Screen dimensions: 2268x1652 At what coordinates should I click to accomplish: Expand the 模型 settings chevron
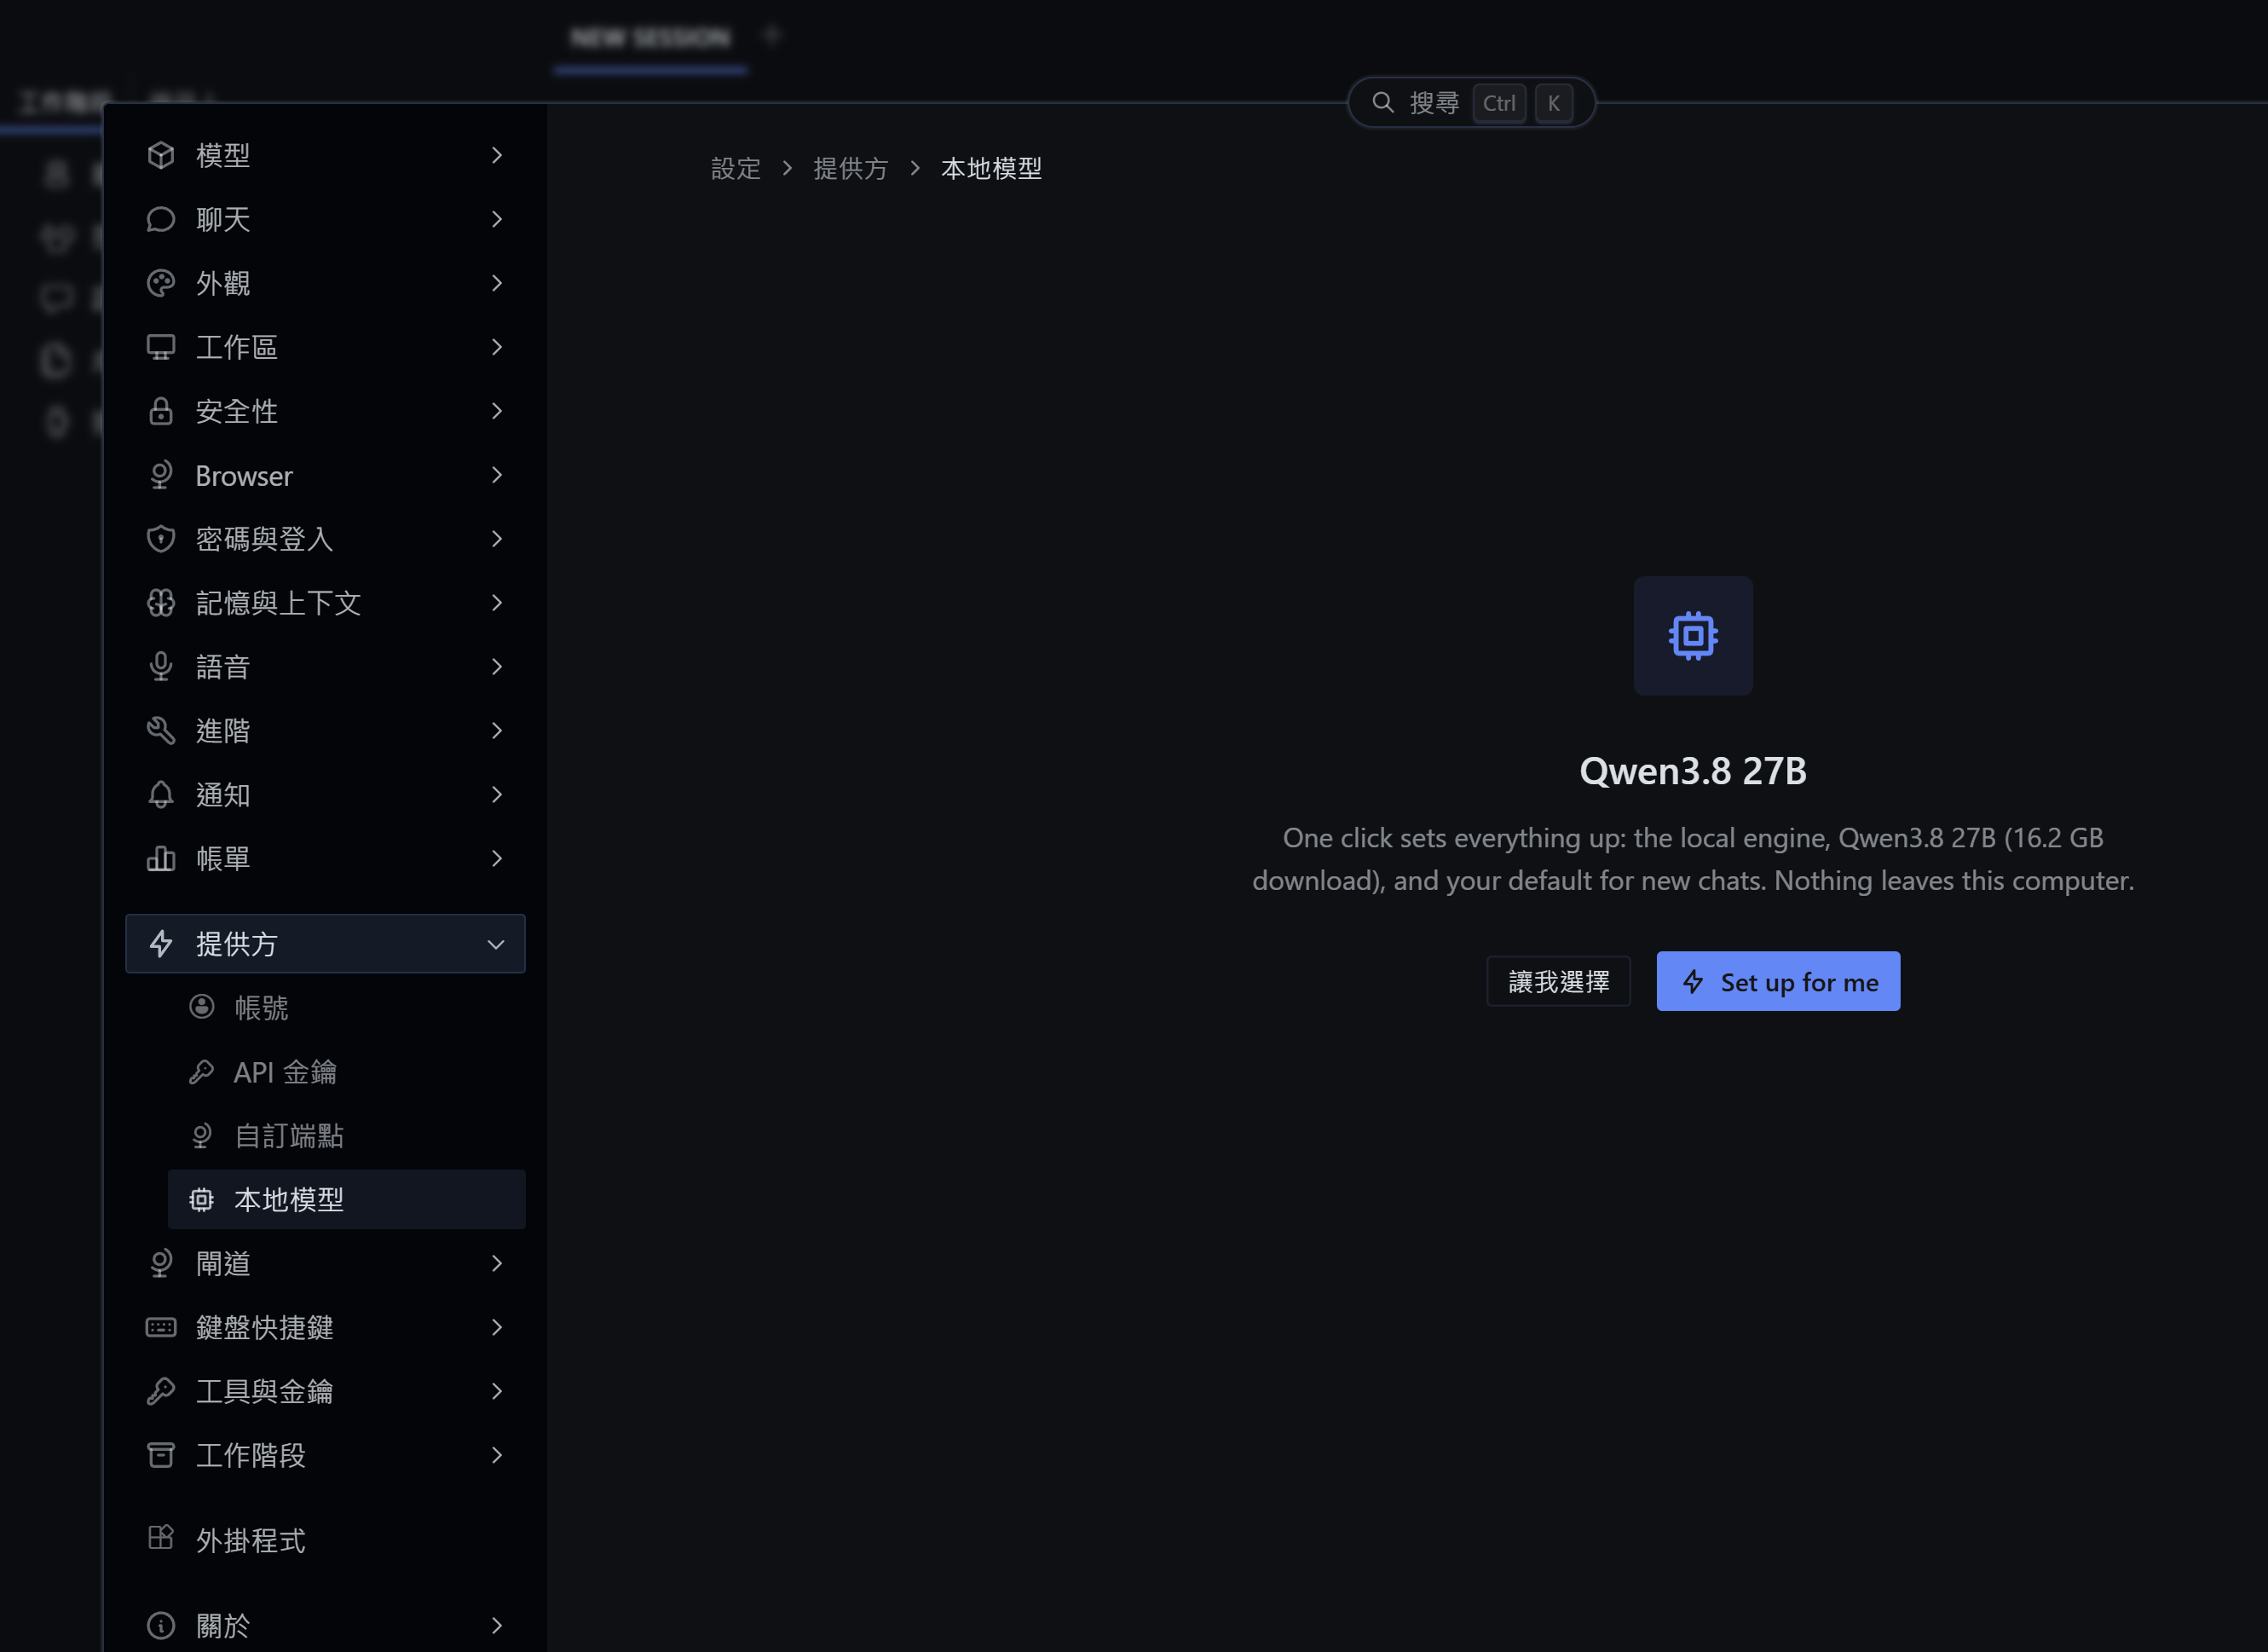[x=497, y=155]
